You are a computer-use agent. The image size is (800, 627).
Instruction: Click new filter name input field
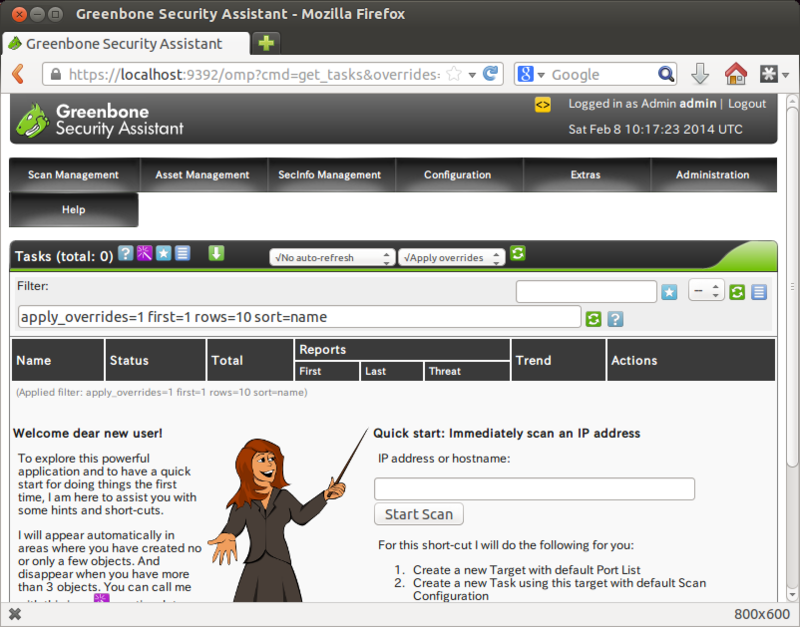pyautogui.click(x=586, y=291)
